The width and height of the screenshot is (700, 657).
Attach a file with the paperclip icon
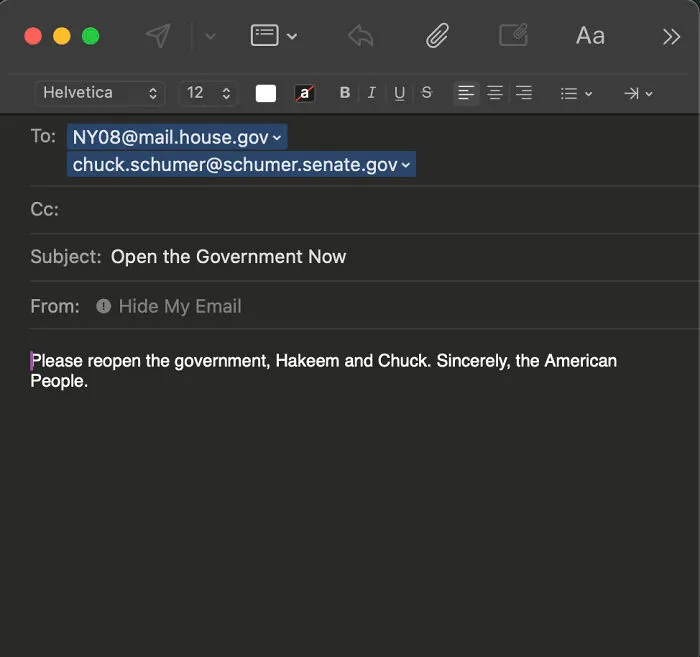point(437,36)
